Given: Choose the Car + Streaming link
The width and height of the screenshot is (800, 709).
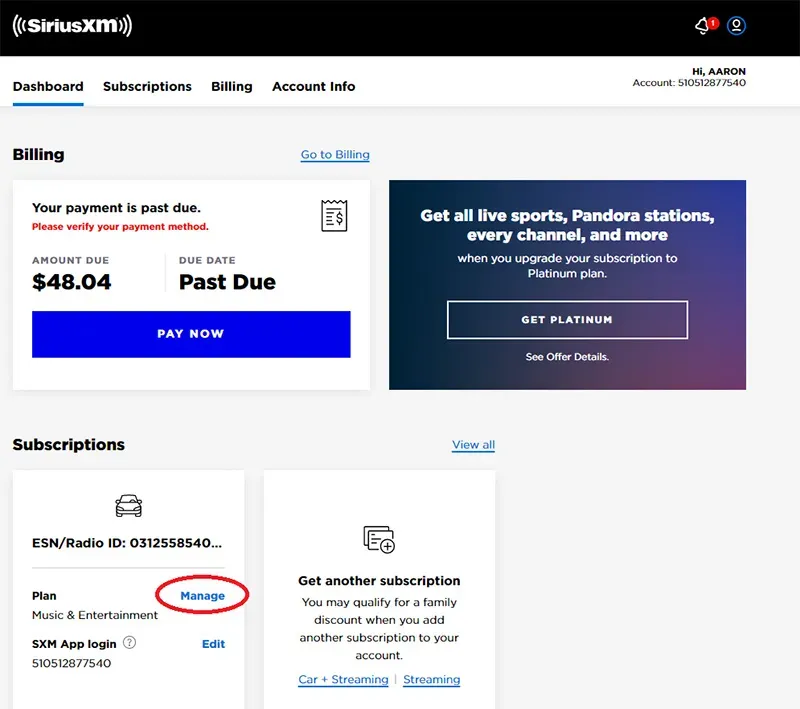Looking at the screenshot, I should (343, 680).
